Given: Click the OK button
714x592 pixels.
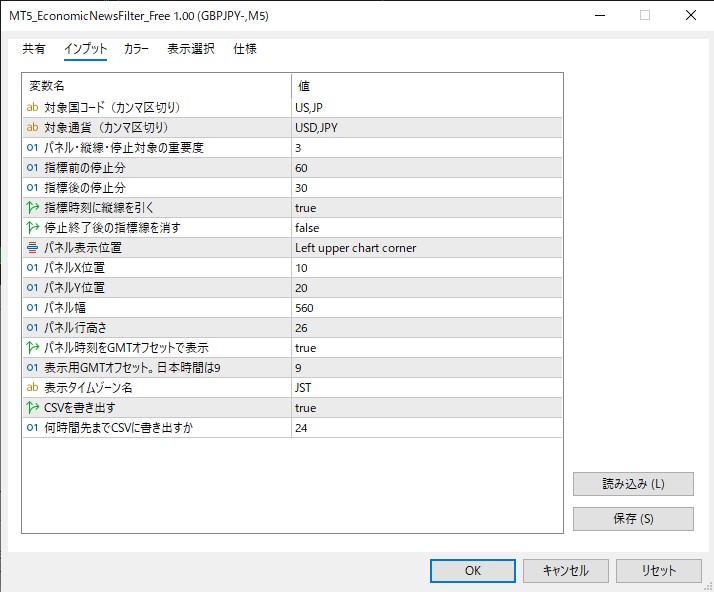Looking at the screenshot, I should 473,571.
